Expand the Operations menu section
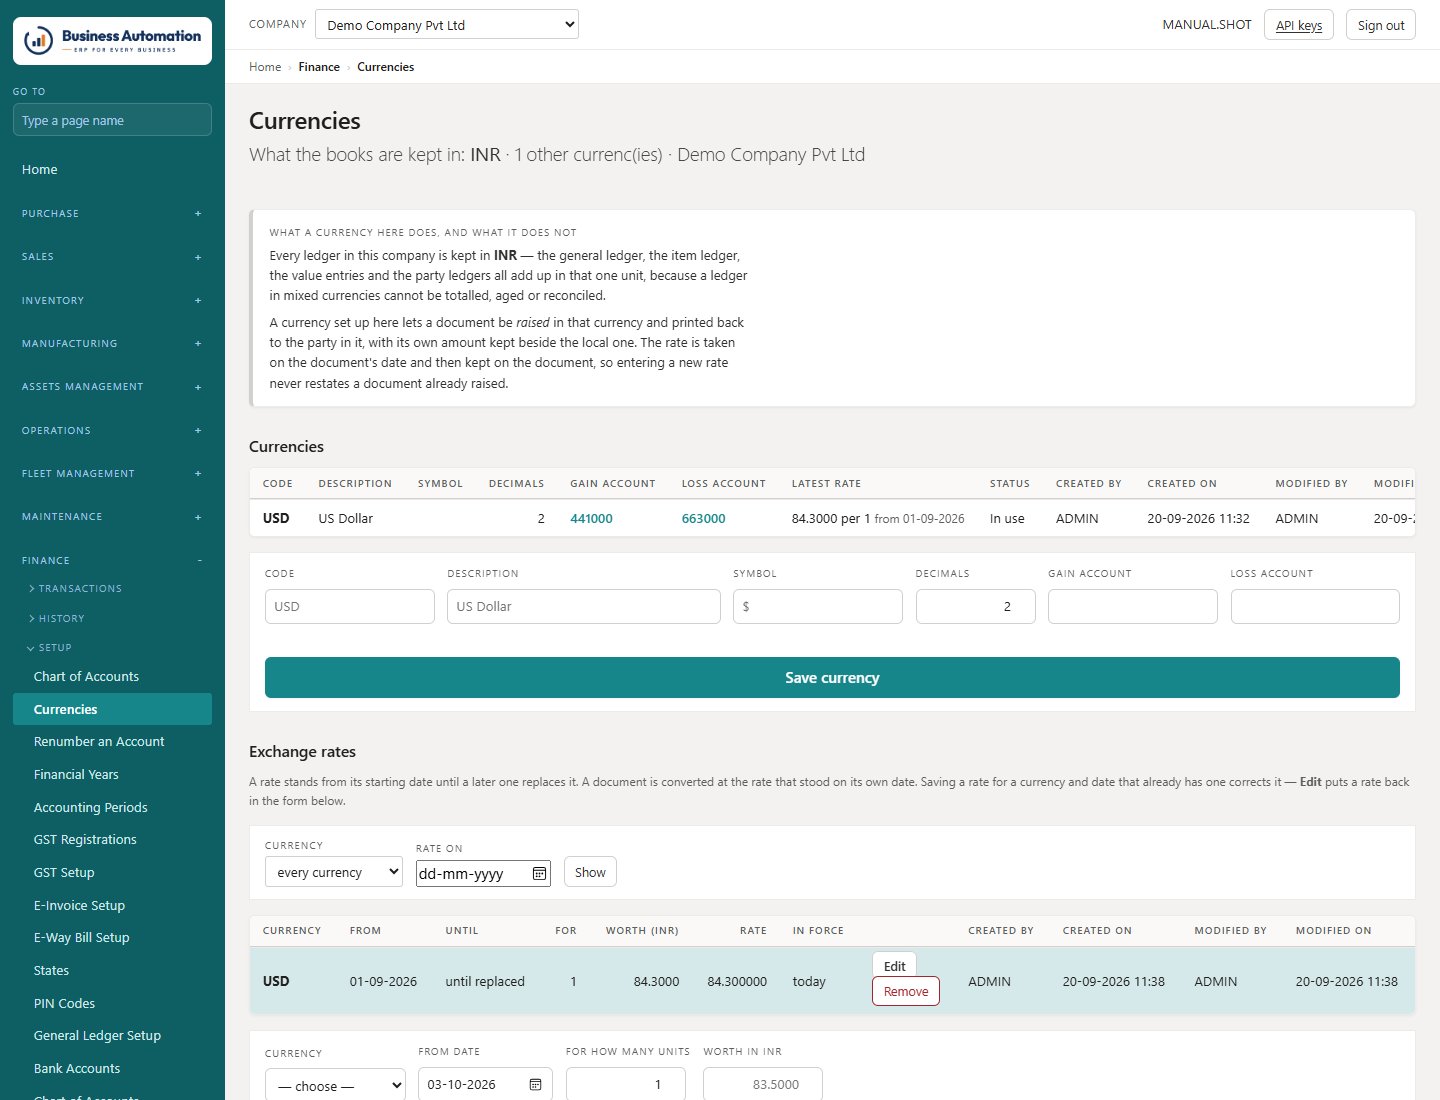Image resolution: width=1440 pixels, height=1100 pixels. [112, 431]
